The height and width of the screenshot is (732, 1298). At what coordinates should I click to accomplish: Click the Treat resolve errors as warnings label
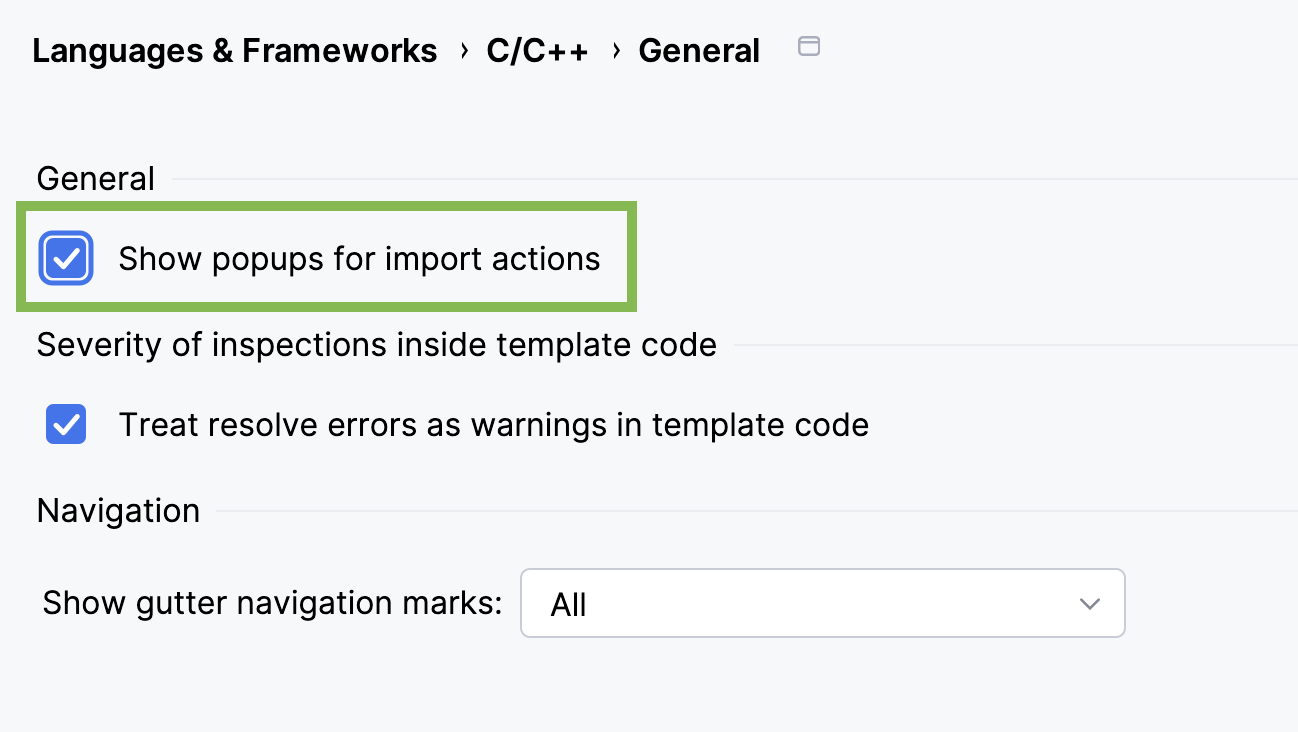tap(494, 424)
